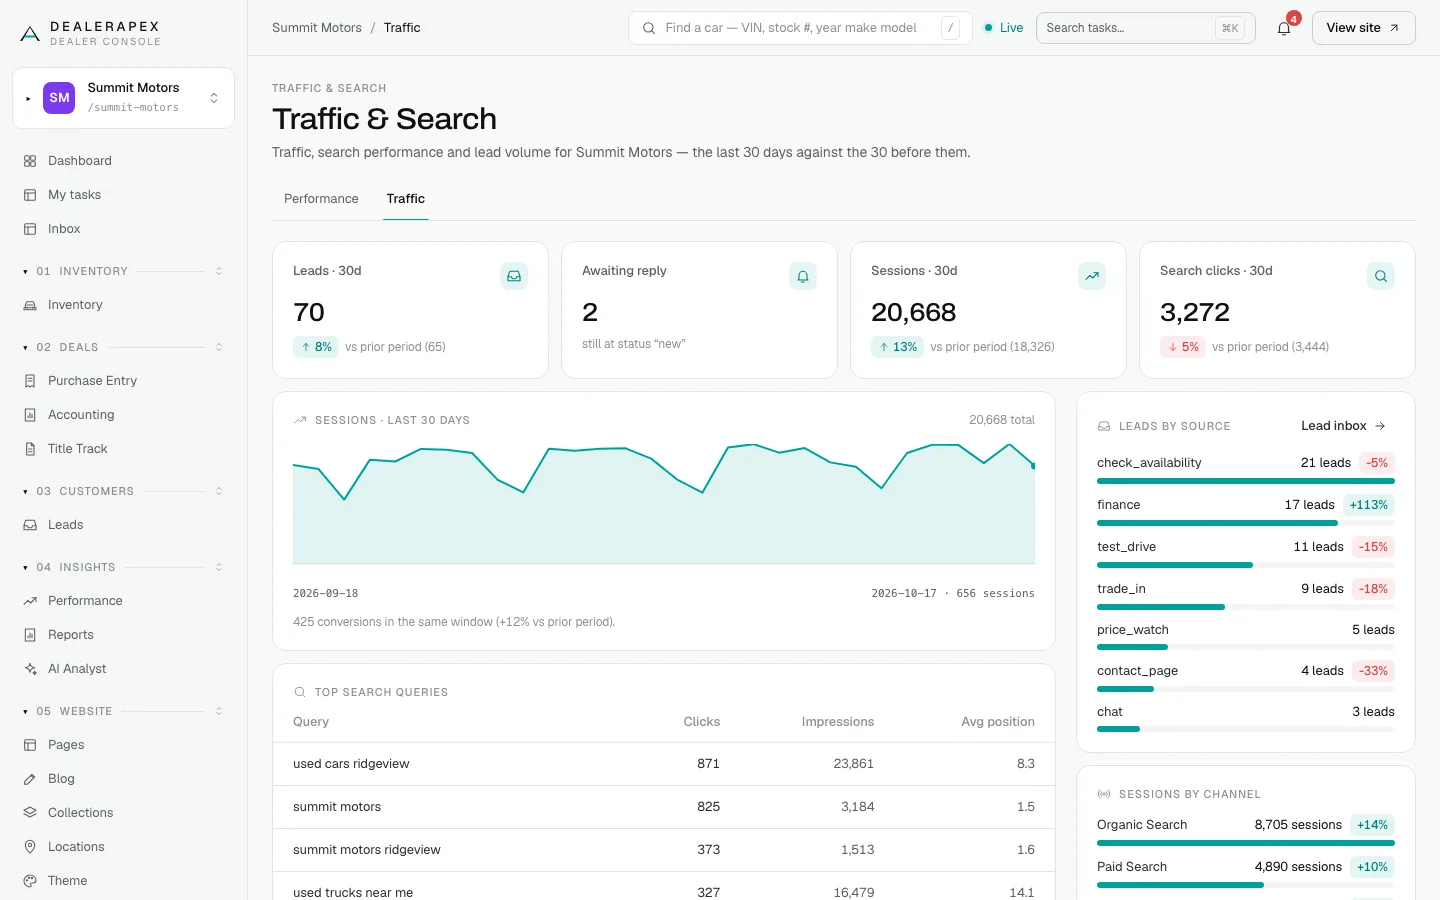1440x900 pixels.
Task: Click the Organic Search sessions bar
Action: 1246,843
